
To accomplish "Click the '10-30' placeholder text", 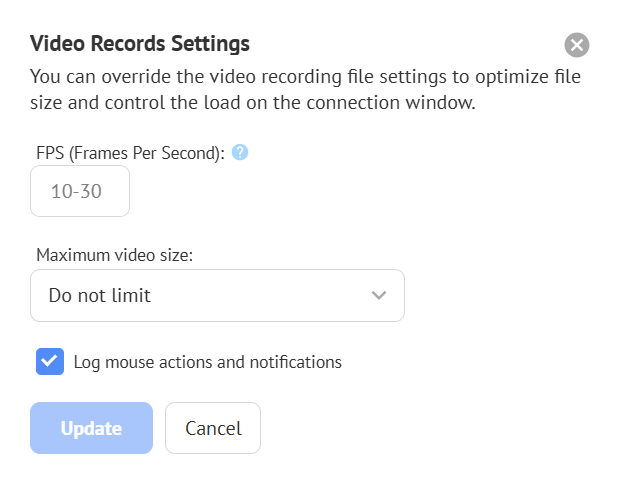I will (76, 191).
